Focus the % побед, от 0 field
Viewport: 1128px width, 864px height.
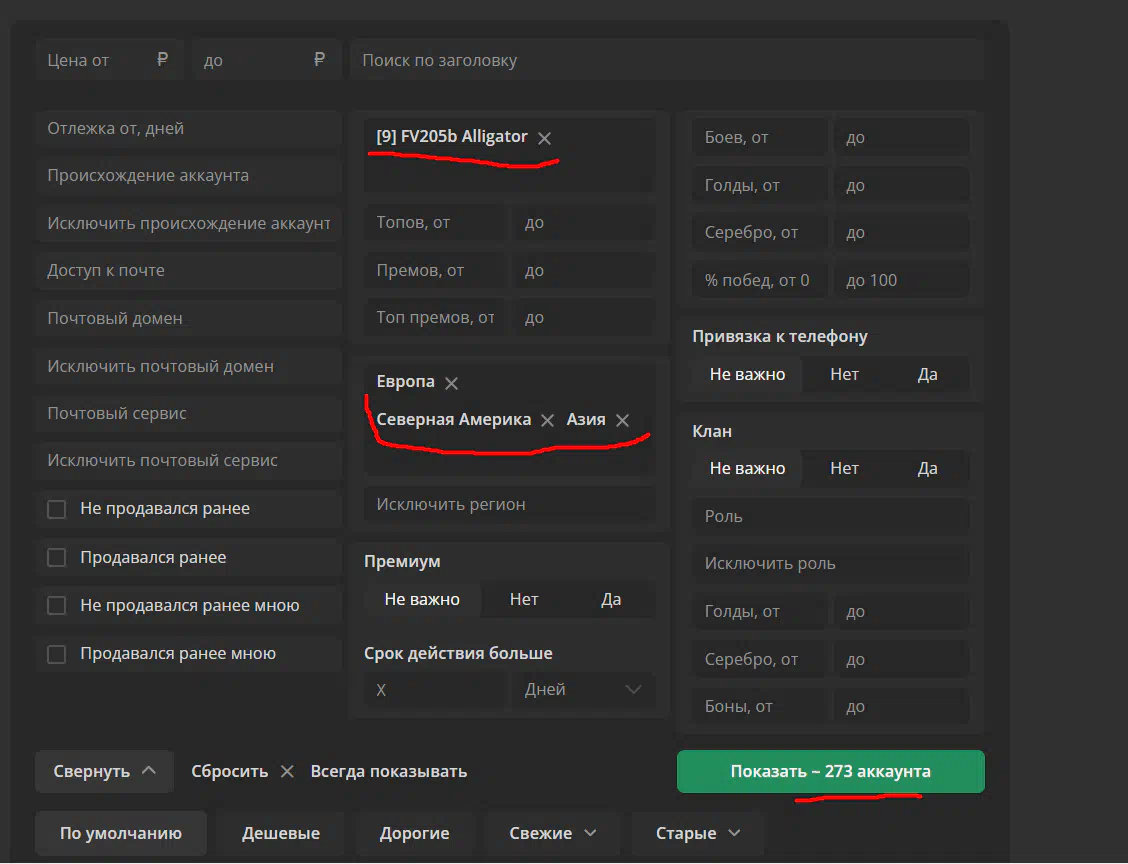click(x=760, y=281)
